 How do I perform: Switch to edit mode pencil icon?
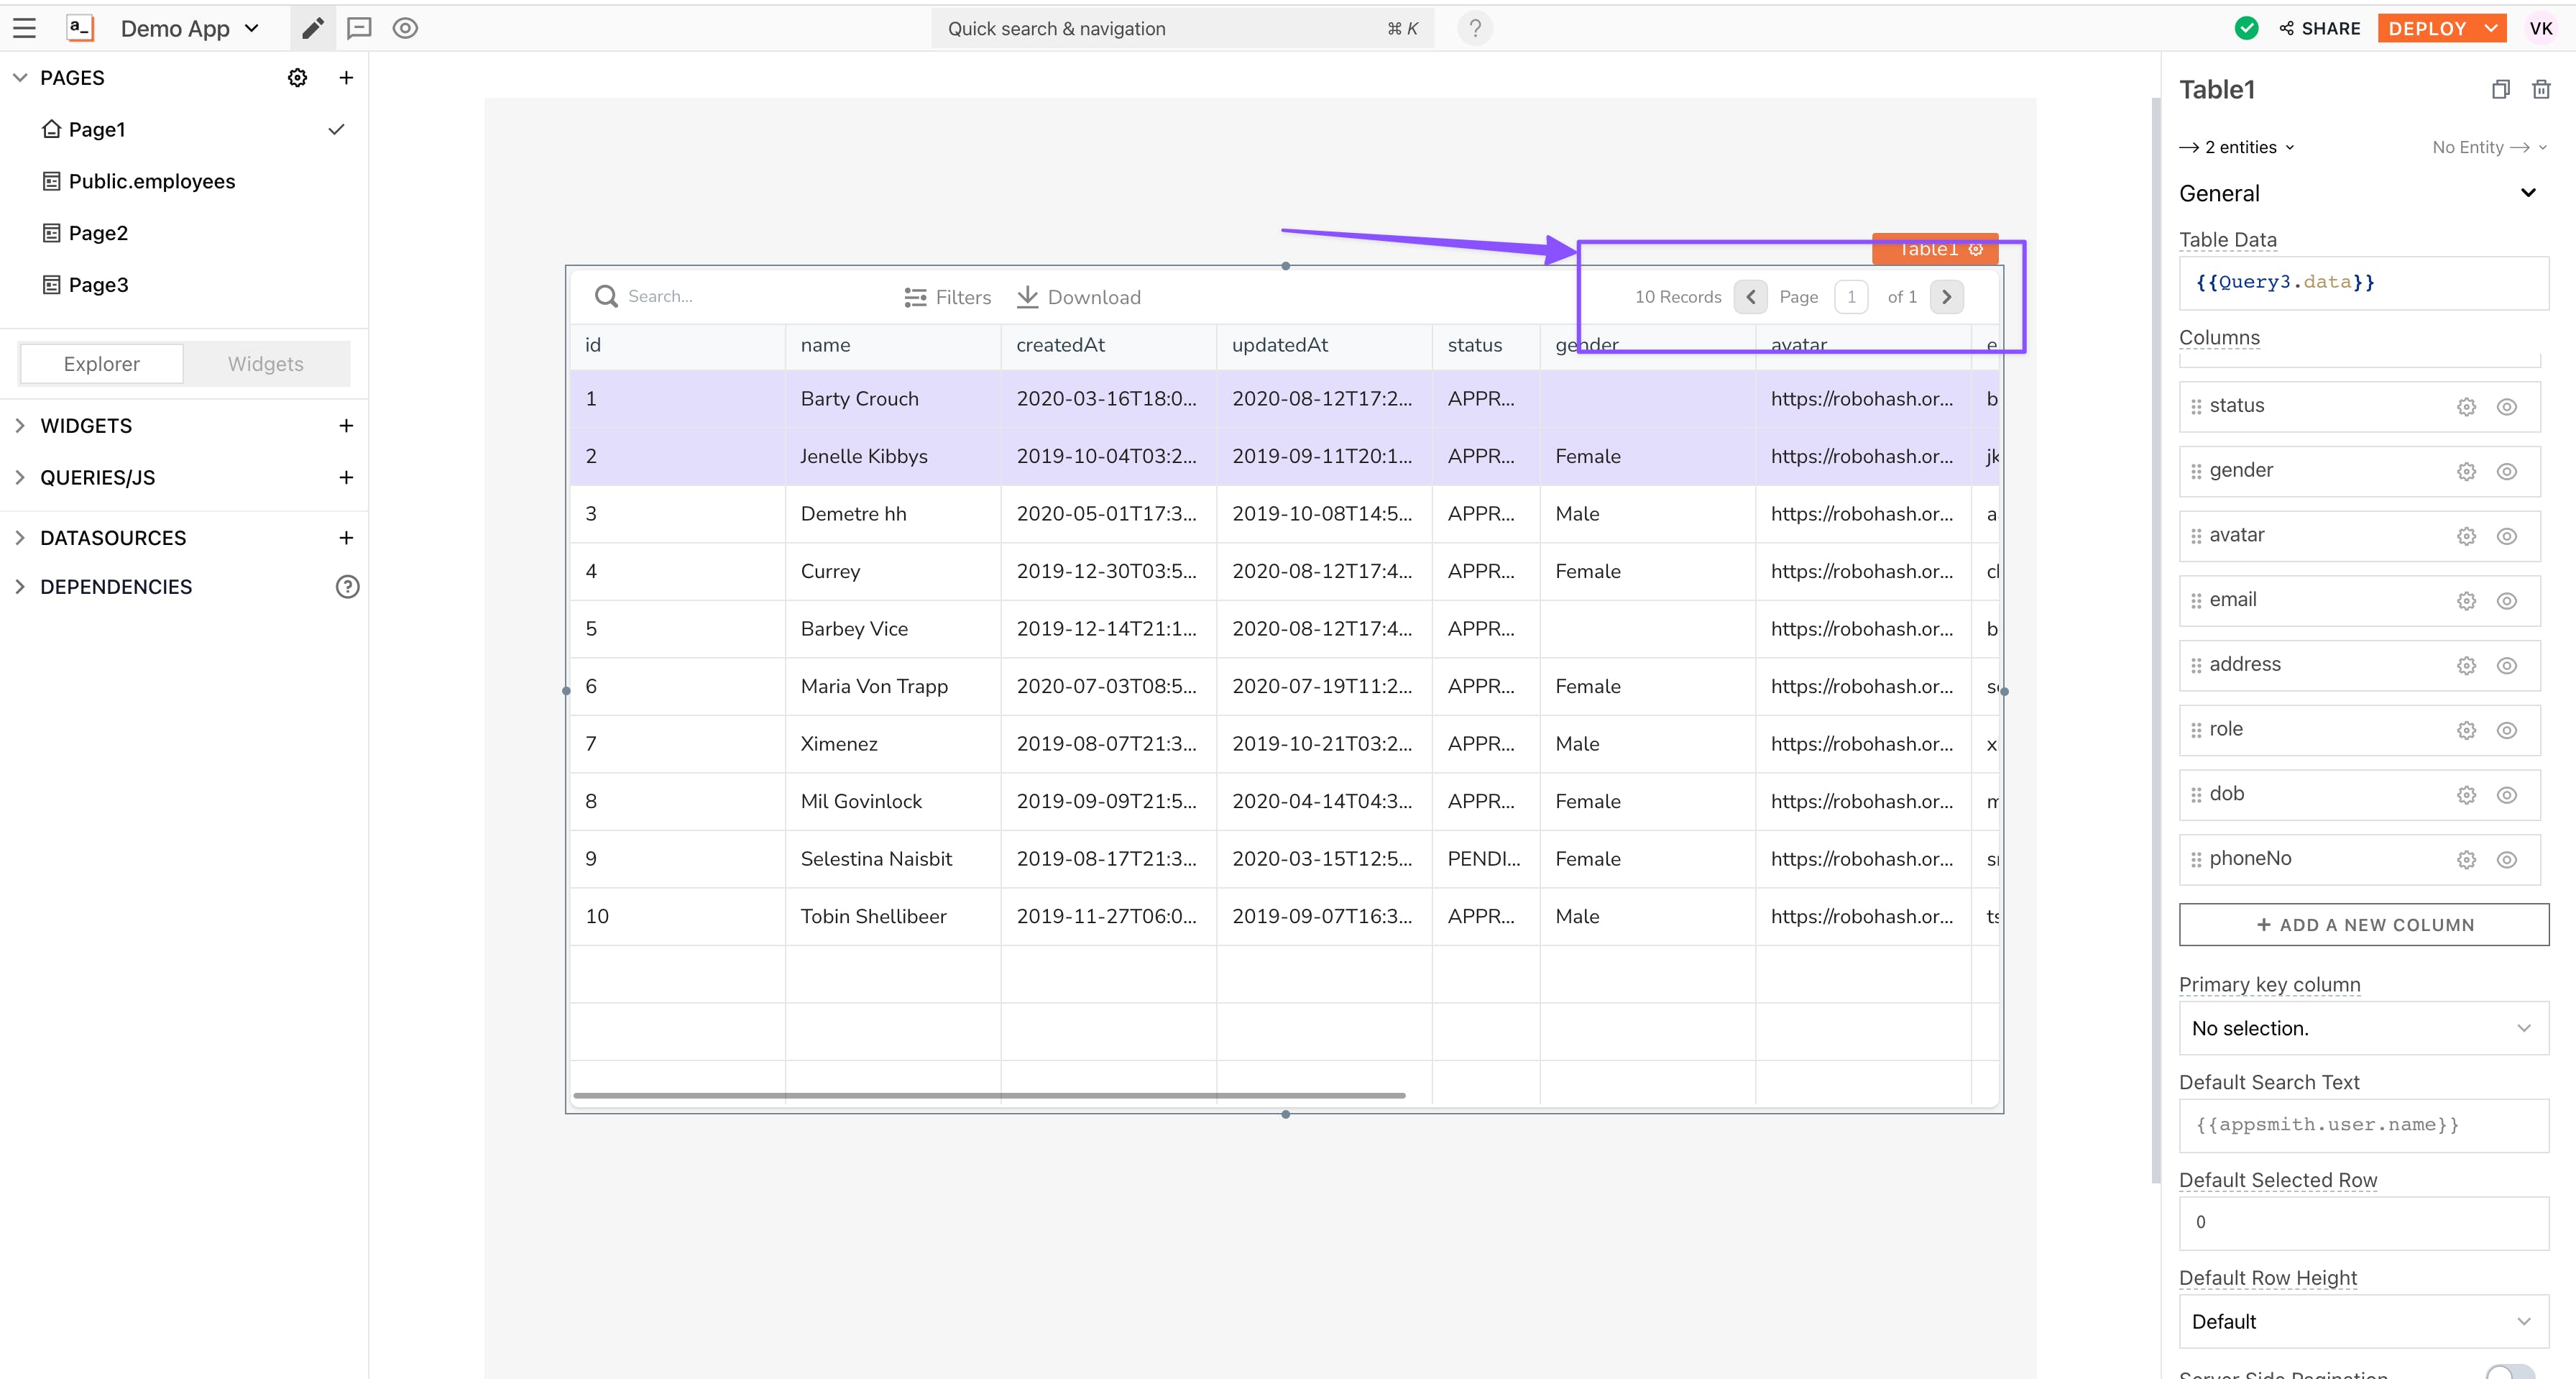[313, 28]
